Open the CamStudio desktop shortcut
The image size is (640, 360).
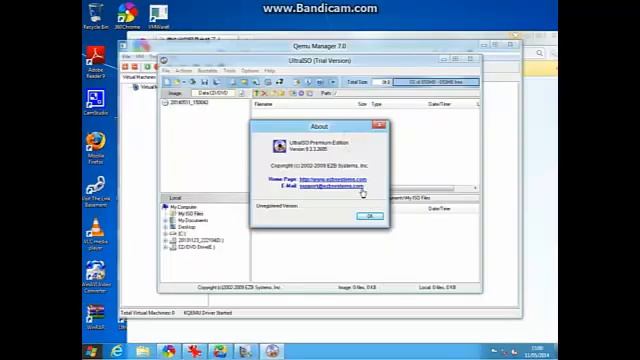click(96, 102)
